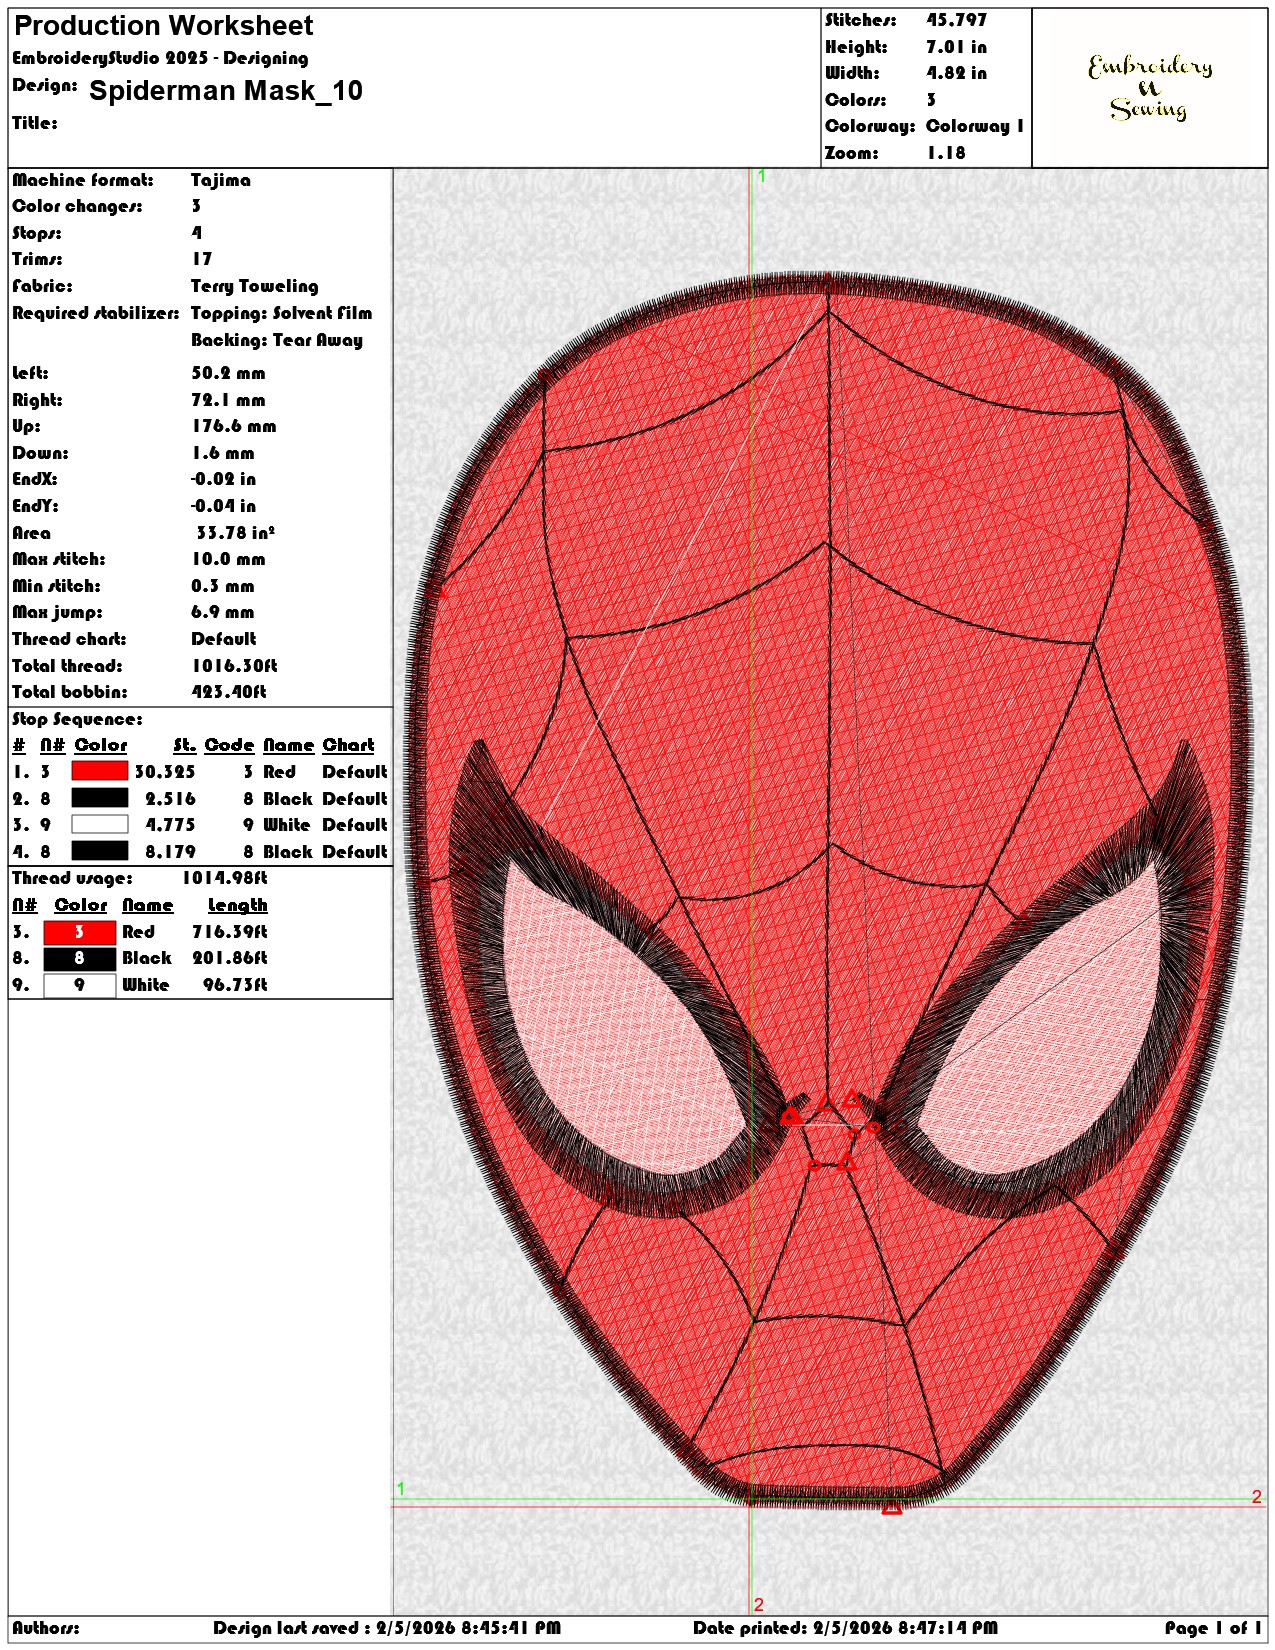This screenshot has height=1650, width=1275.
Task: Click the Color header in Stop Sequence
Action: pos(101,745)
